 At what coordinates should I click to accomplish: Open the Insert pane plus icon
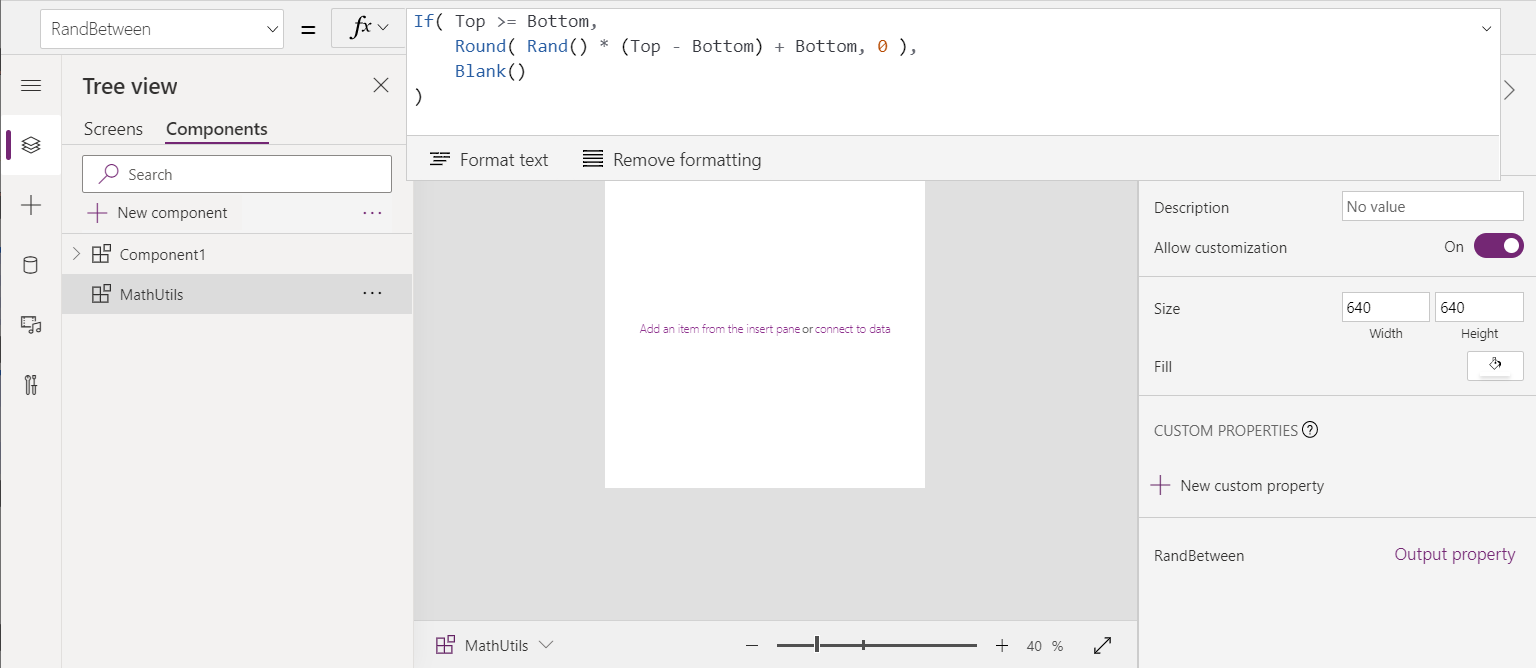tap(31, 205)
